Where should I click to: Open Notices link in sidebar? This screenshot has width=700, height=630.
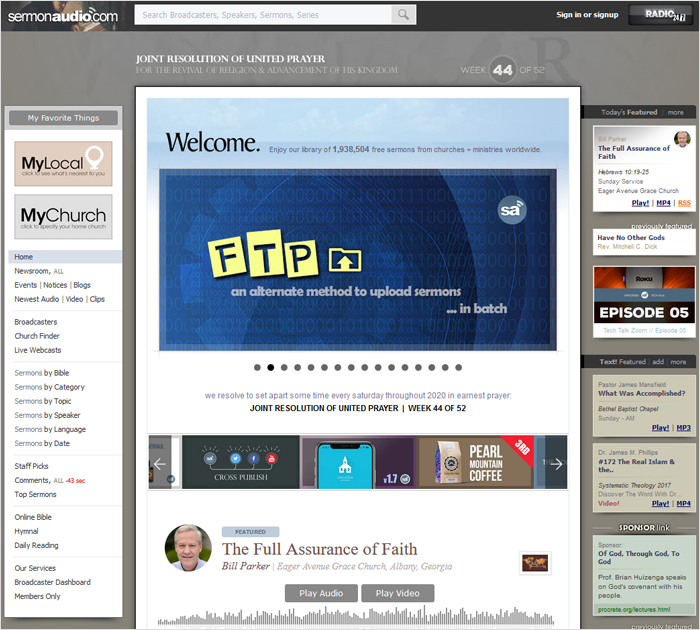[x=55, y=285]
